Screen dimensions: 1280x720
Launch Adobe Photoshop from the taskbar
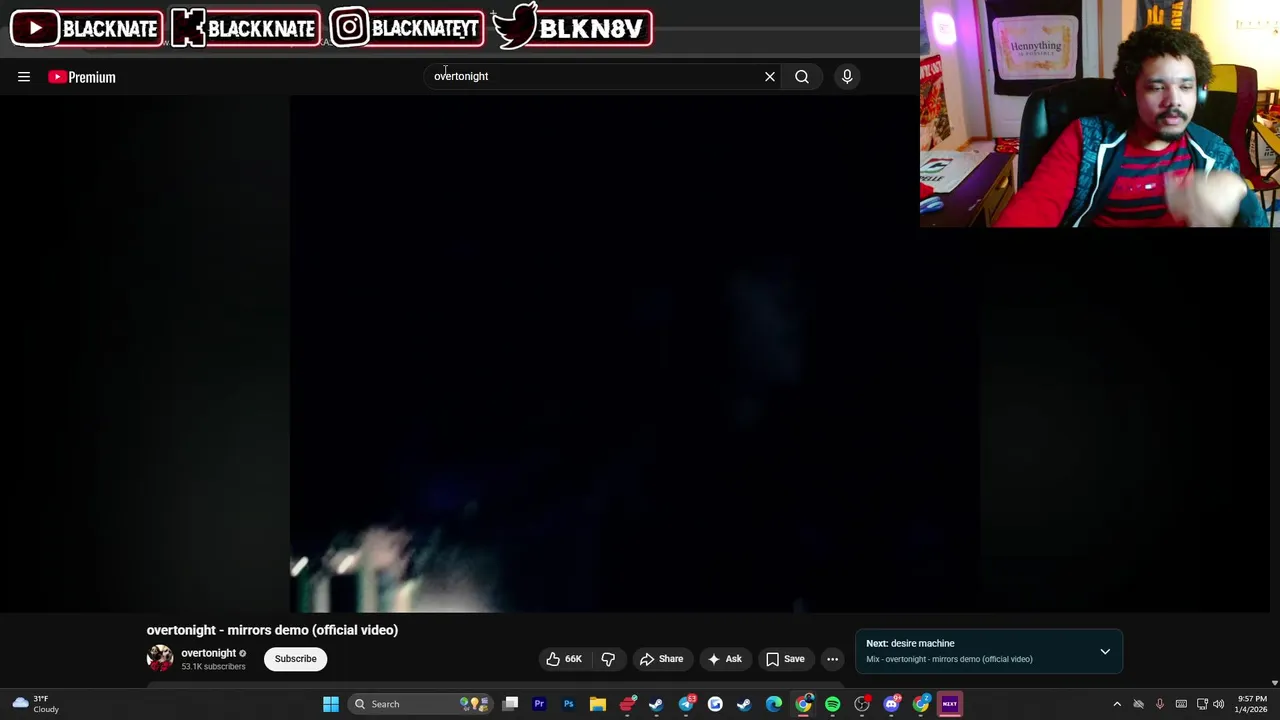point(568,704)
